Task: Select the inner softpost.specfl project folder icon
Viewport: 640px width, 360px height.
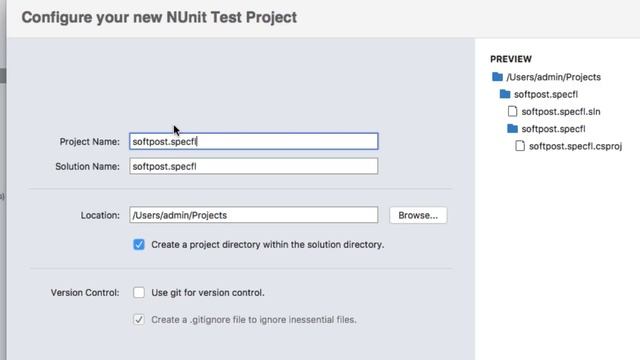Action: [x=512, y=129]
